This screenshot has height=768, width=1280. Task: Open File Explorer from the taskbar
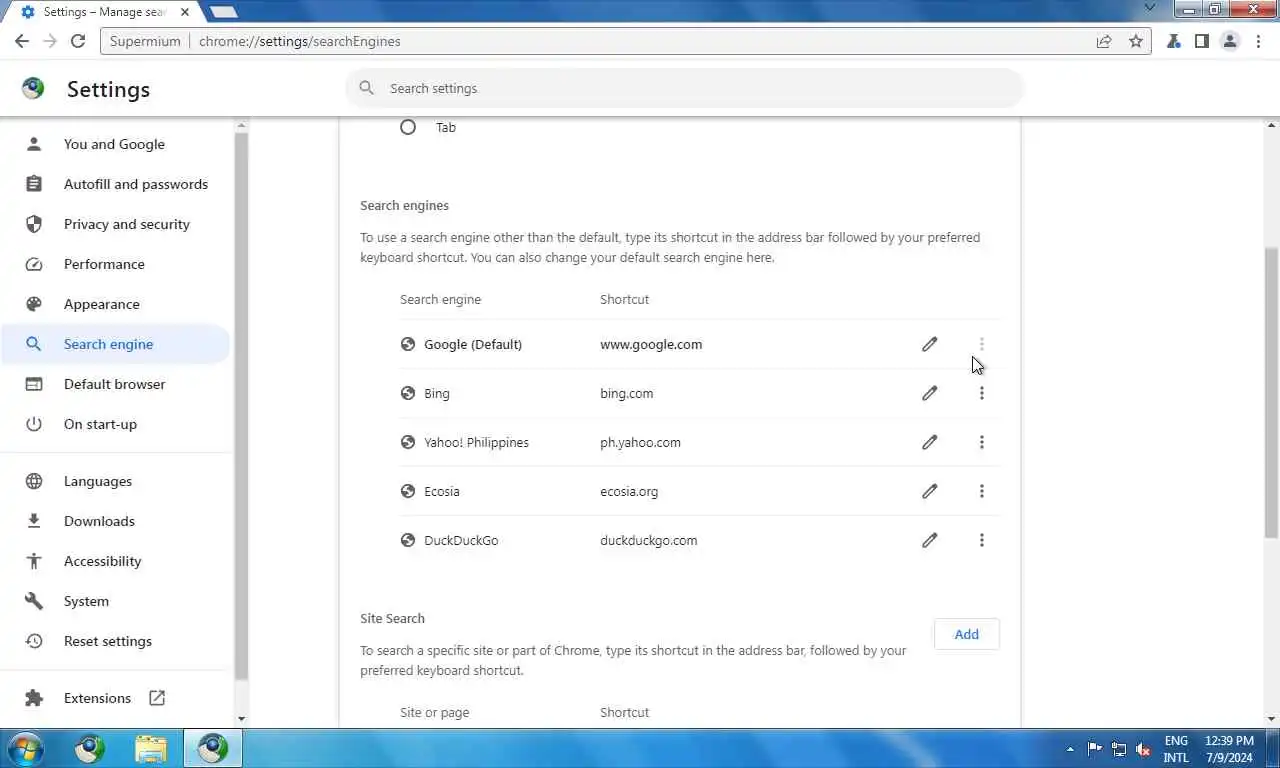coord(151,749)
